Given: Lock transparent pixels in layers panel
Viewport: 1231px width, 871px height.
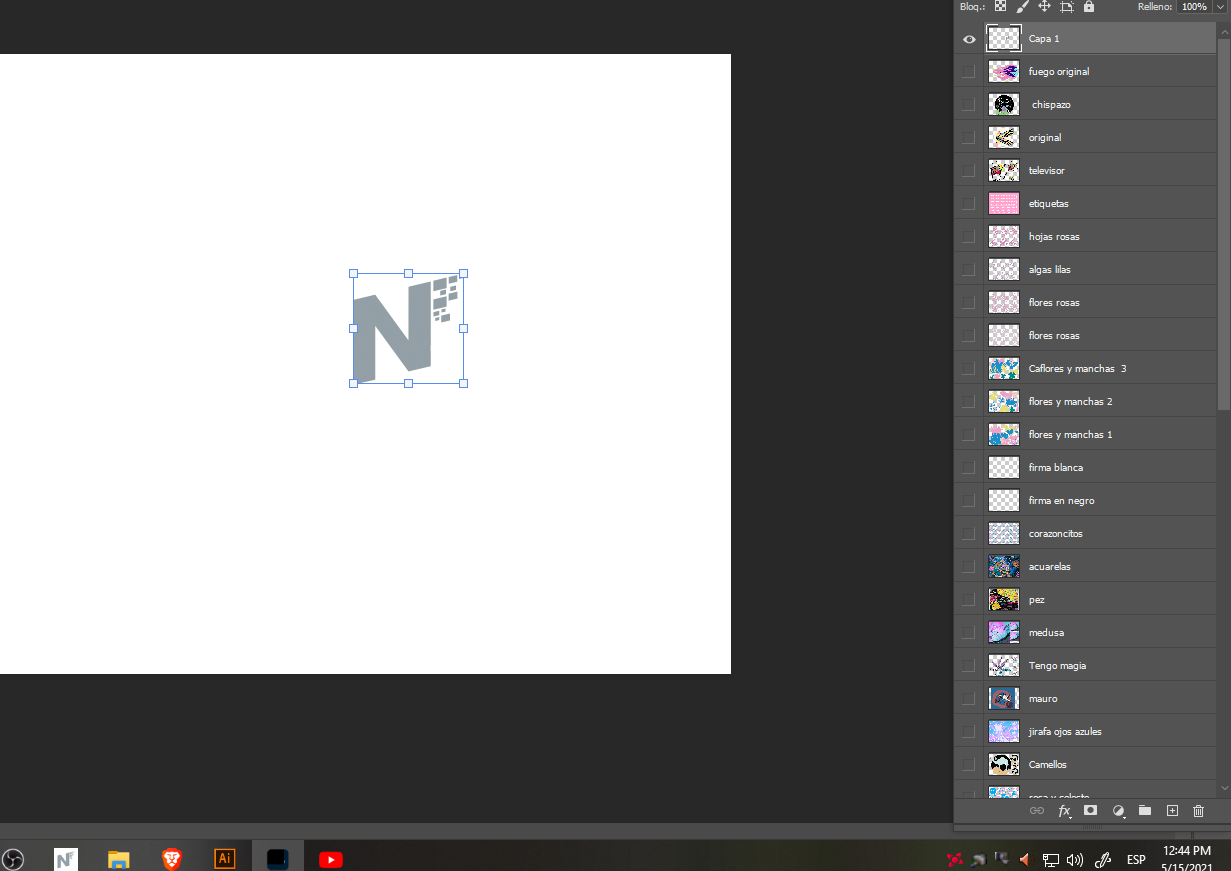Looking at the screenshot, I should [1000, 6].
